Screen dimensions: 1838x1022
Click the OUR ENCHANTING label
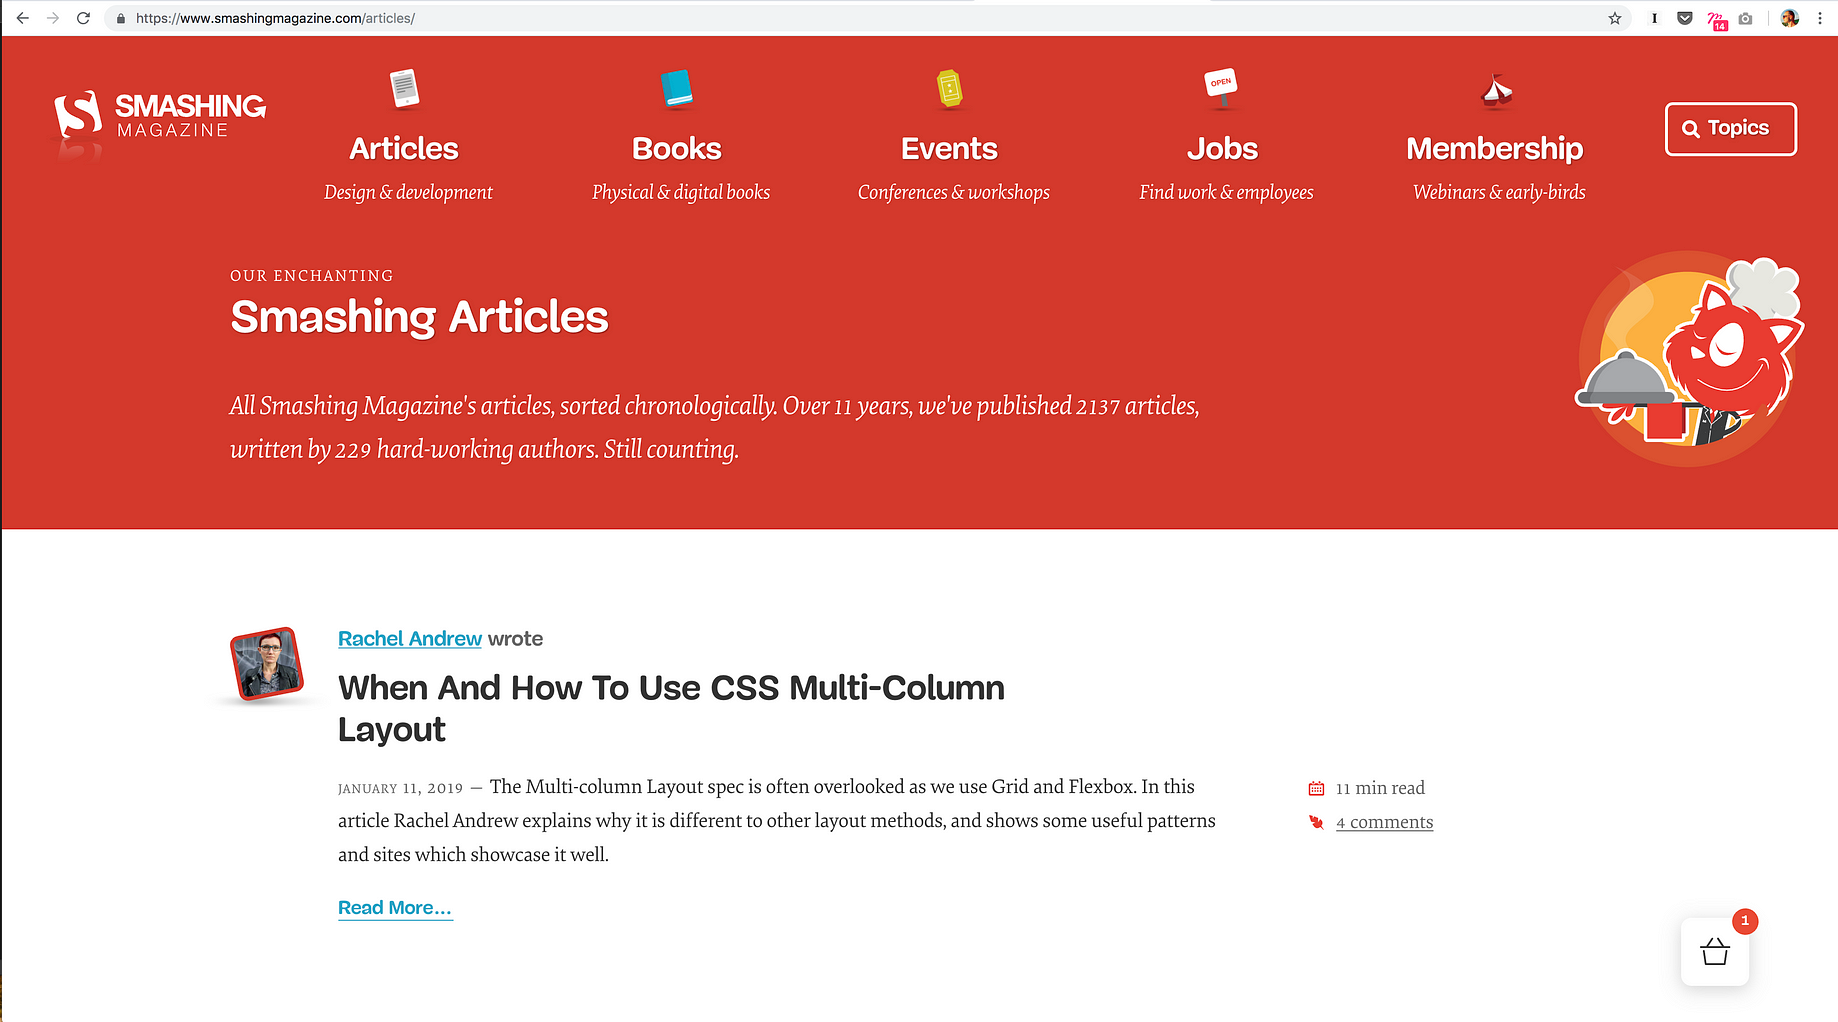(x=312, y=276)
